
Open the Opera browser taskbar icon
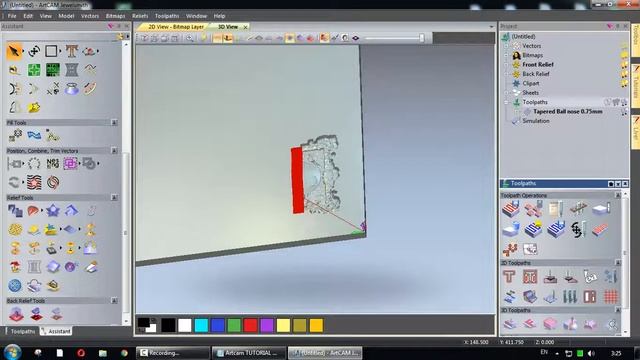[x=81, y=353]
